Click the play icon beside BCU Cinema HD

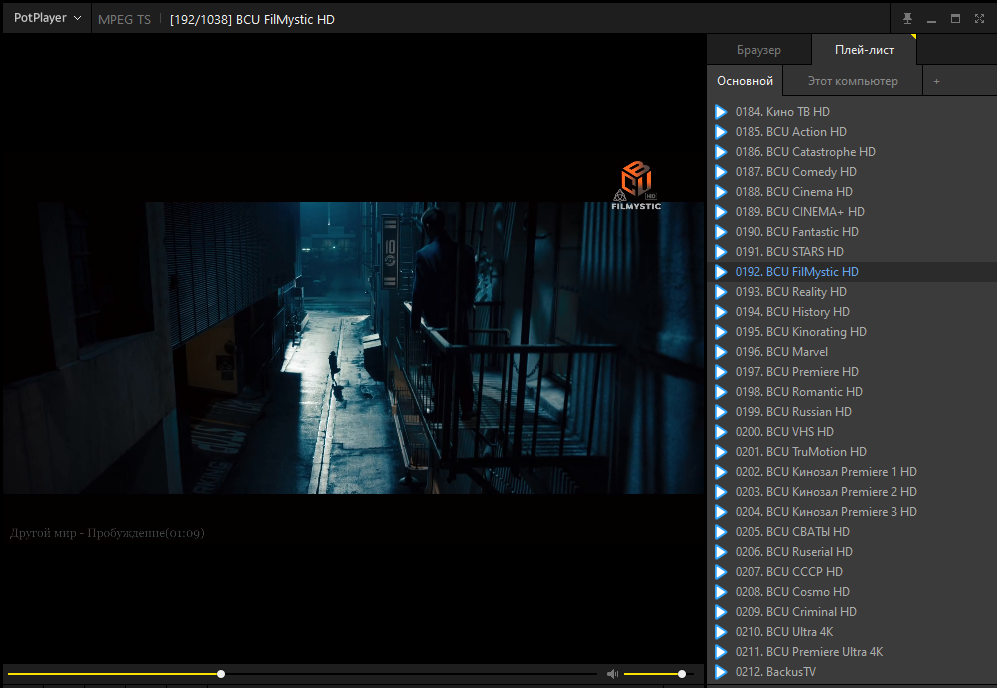721,192
